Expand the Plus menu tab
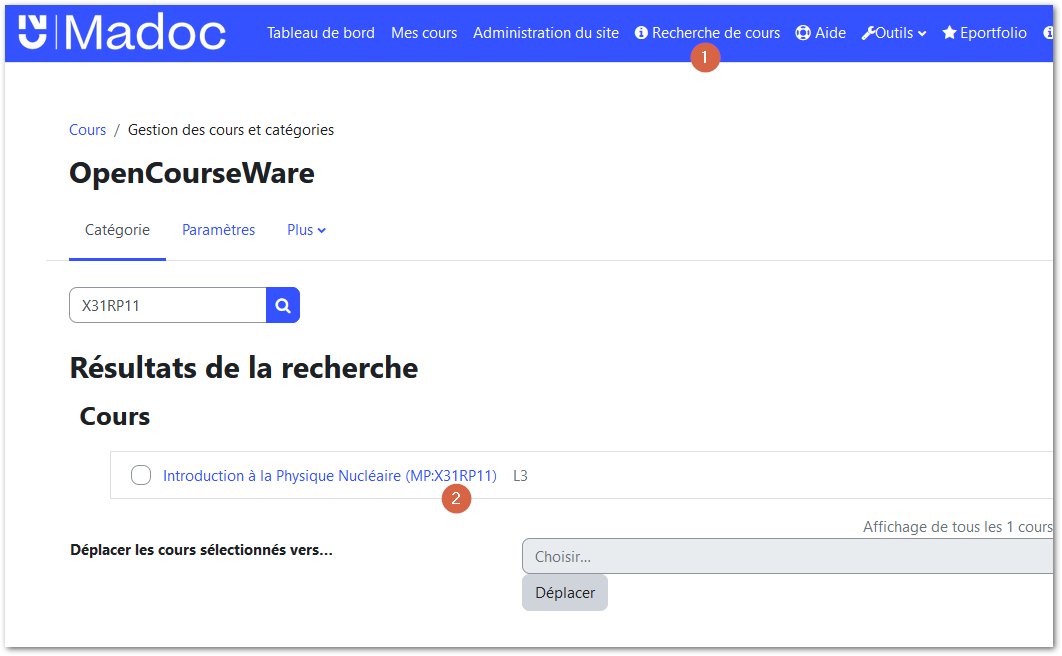This screenshot has width=1062, height=656. pyautogui.click(x=306, y=230)
